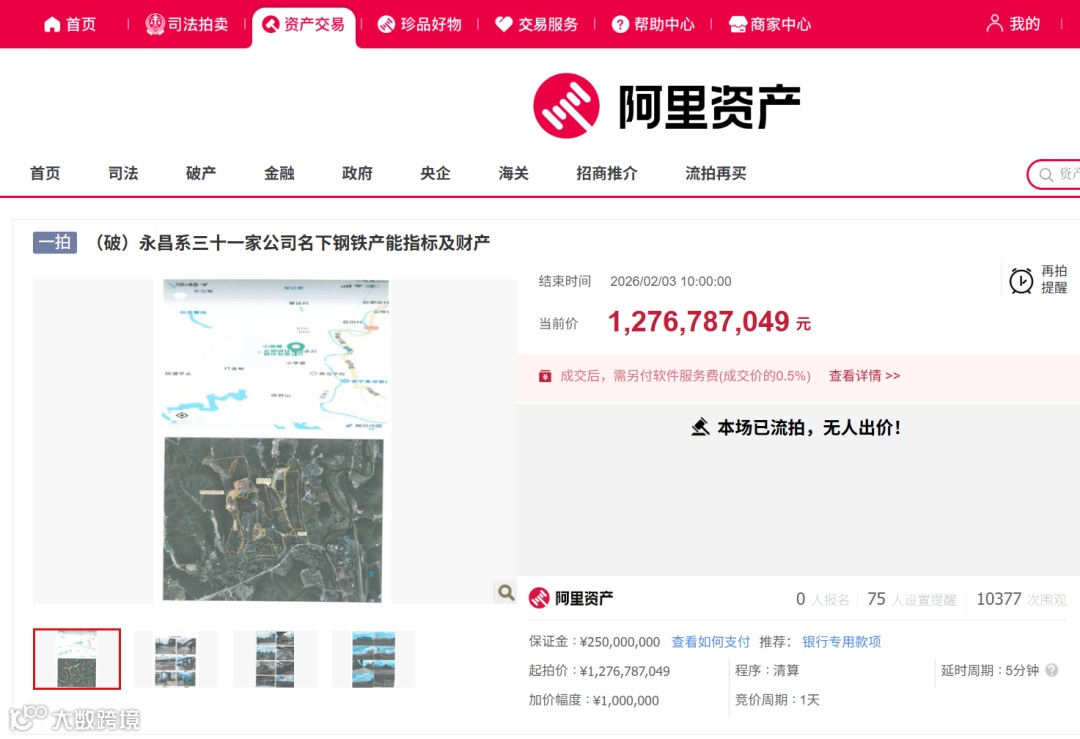The height and width of the screenshot is (739, 1080).
Task: Click the 银行专用款项 link
Action: 842,642
